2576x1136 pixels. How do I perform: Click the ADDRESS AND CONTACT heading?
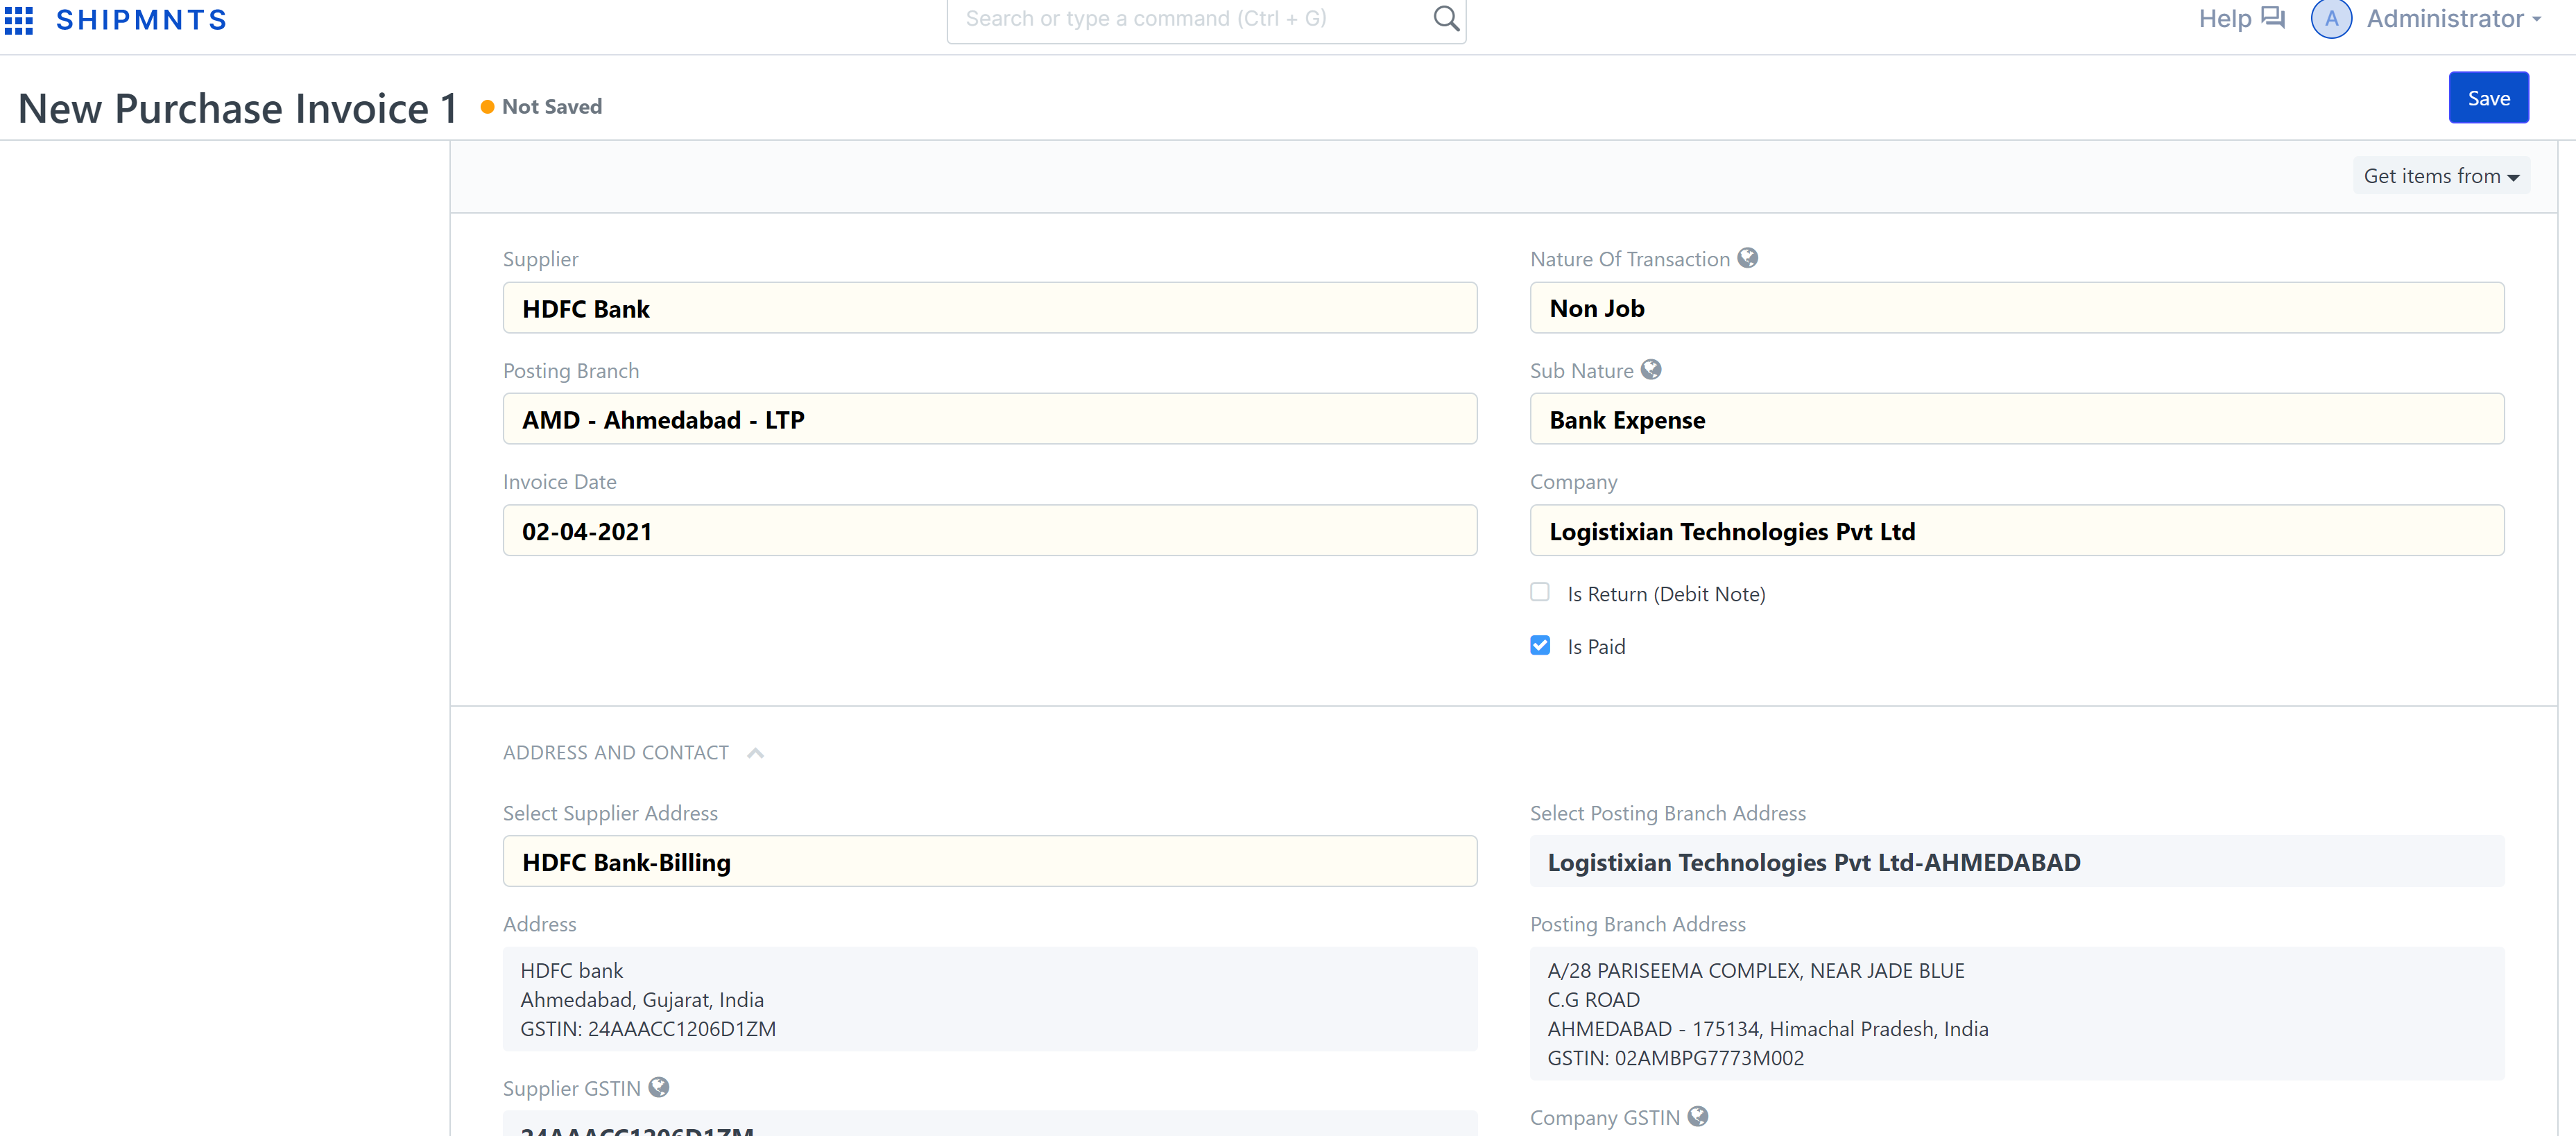(616, 753)
